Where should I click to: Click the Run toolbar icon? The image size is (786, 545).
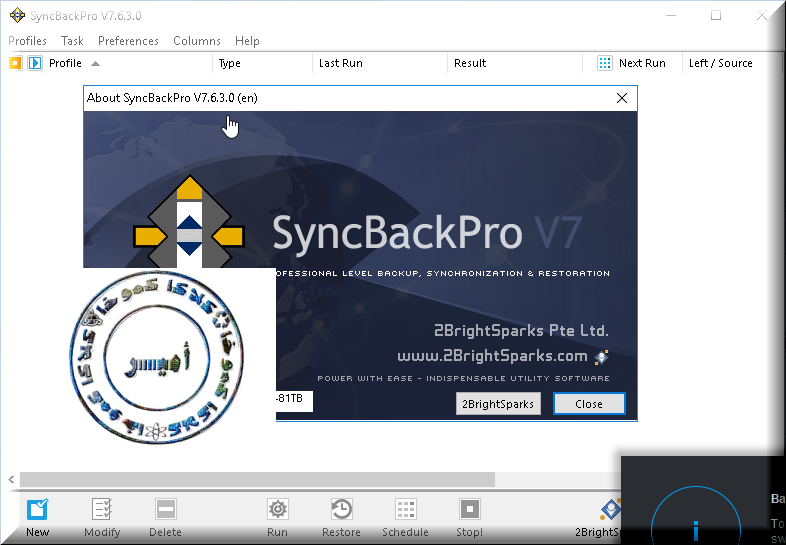(x=278, y=510)
